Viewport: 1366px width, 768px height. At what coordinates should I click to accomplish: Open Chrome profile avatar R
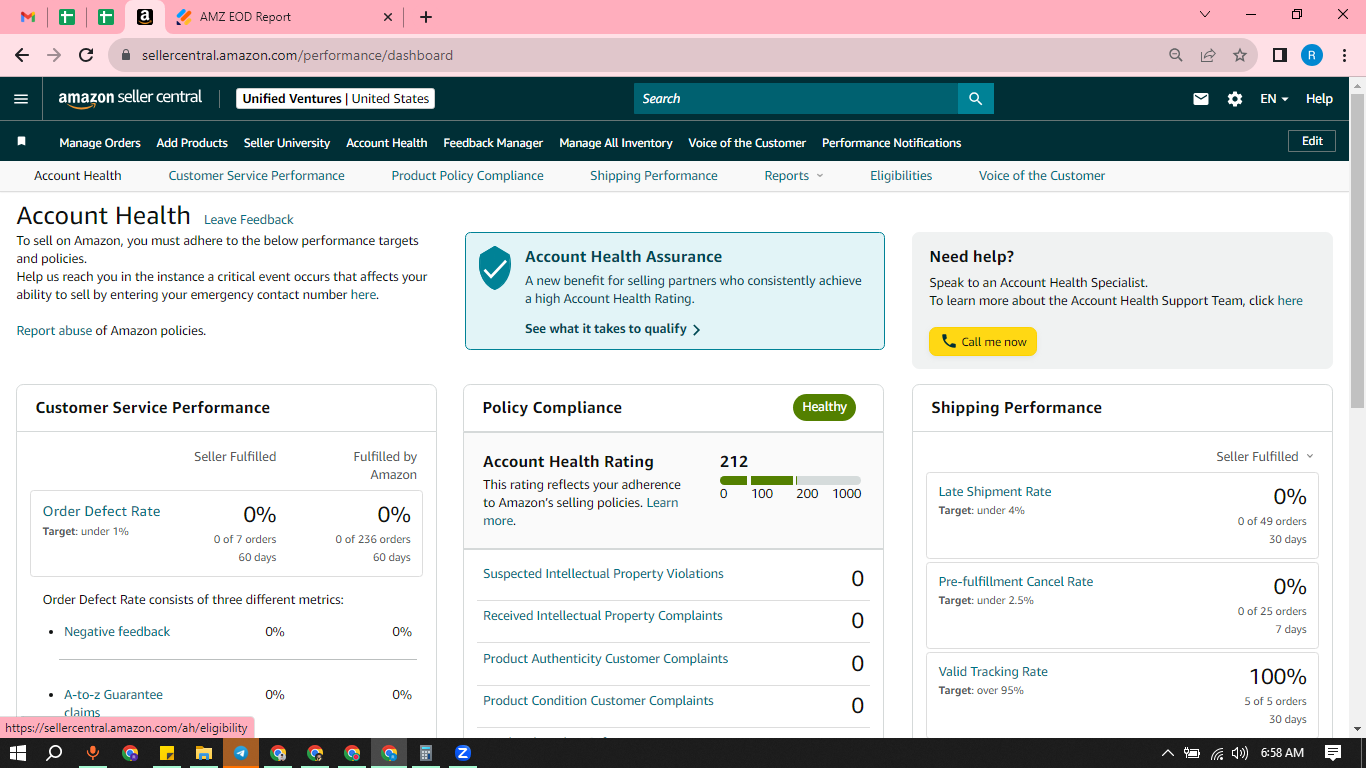(x=1312, y=55)
